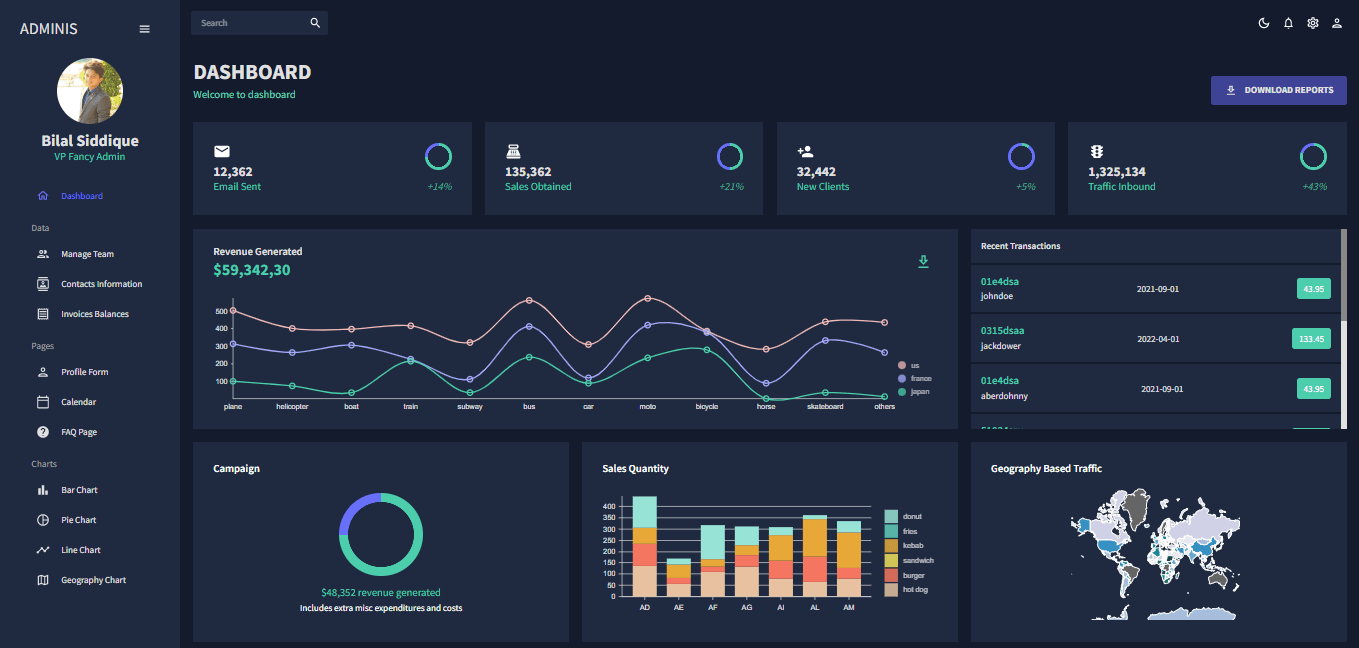Click Dashboard home icon in sidebar
1359x648 pixels.
pos(43,196)
